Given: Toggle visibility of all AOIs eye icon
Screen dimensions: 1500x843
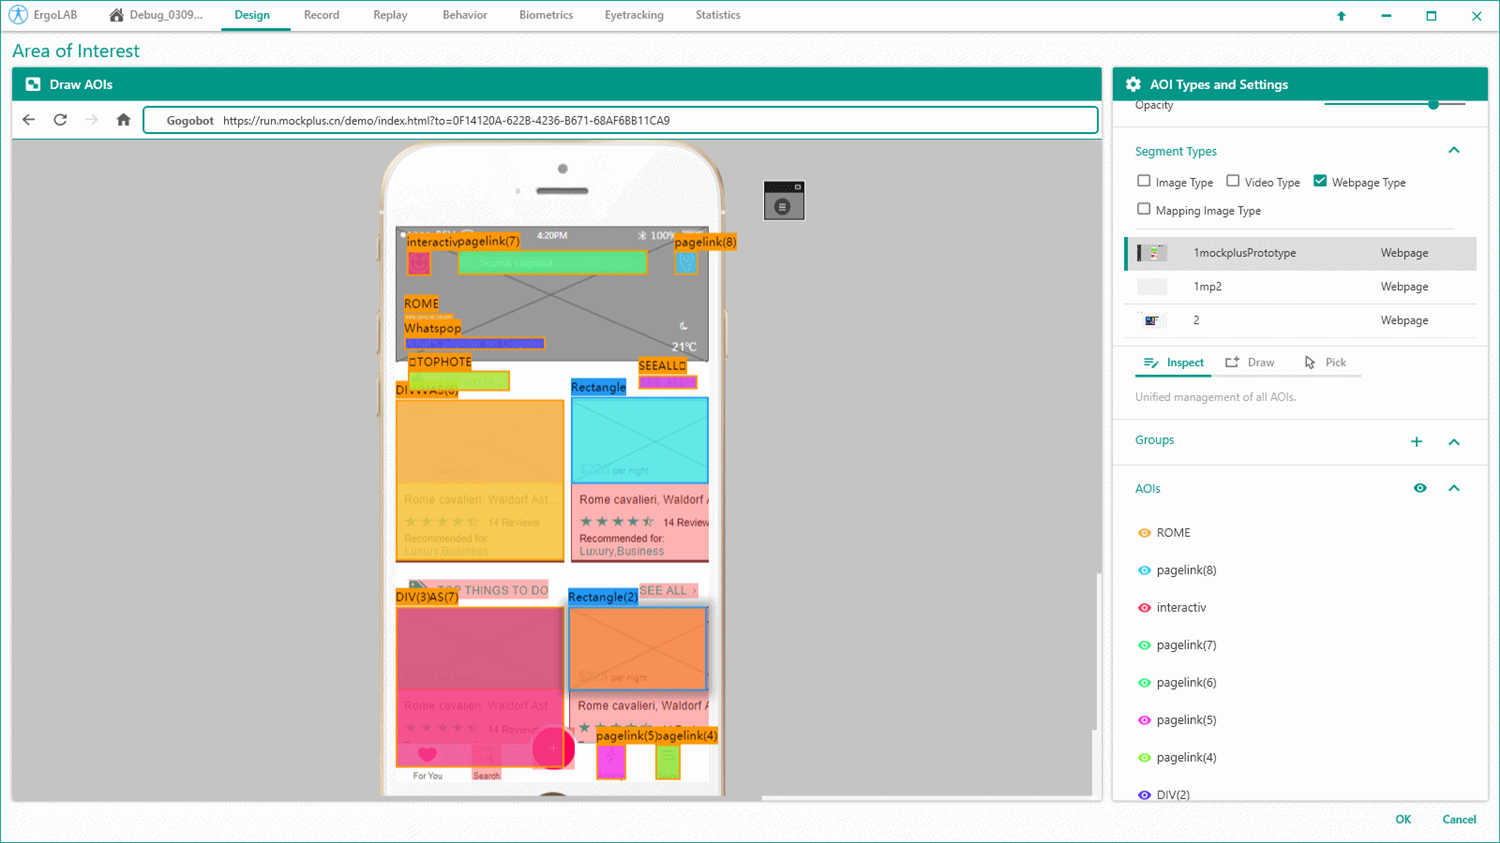Looking at the screenshot, I should pyautogui.click(x=1420, y=488).
